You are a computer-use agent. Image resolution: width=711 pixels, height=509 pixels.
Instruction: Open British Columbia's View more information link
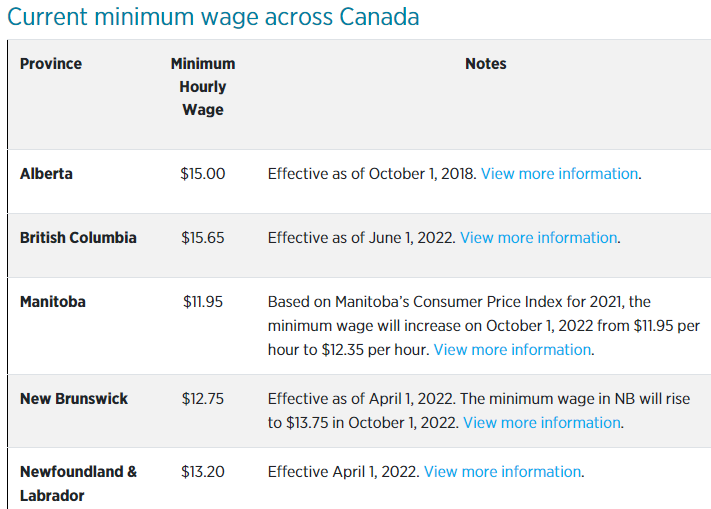point(539,238)
